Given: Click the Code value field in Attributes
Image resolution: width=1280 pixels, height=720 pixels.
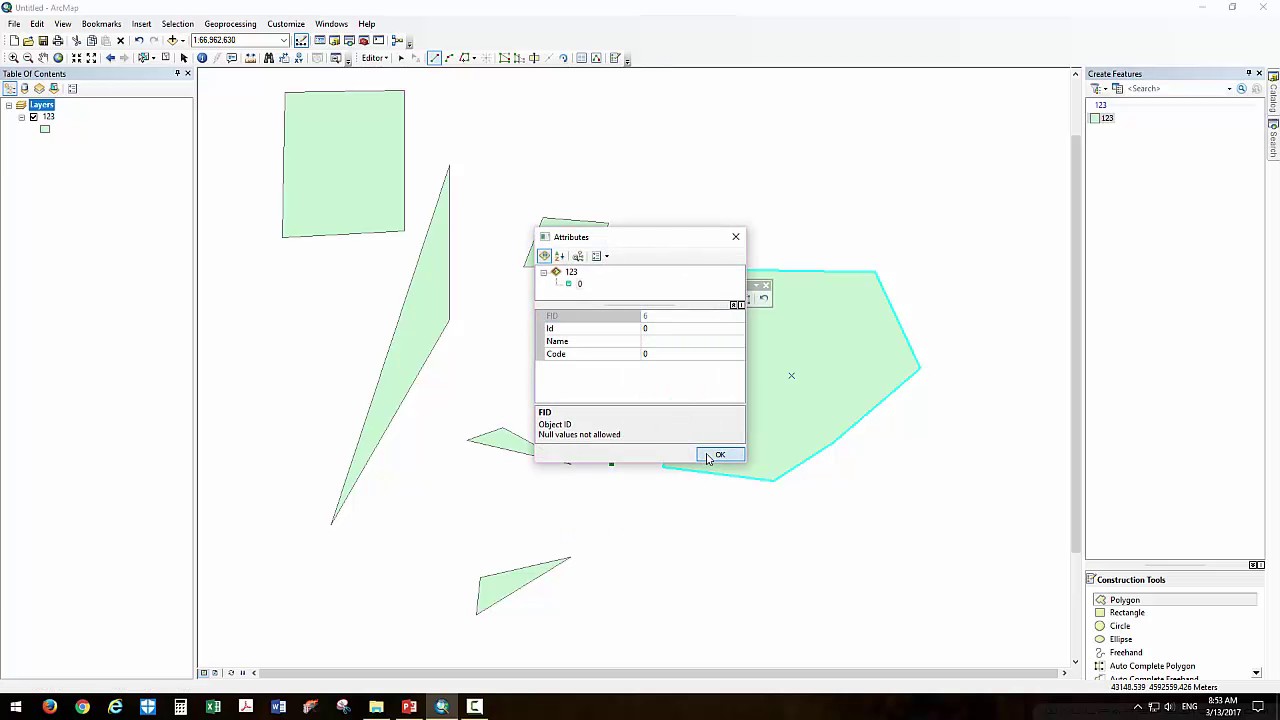Looking at the screenshot, I should (x=693, y=354).
